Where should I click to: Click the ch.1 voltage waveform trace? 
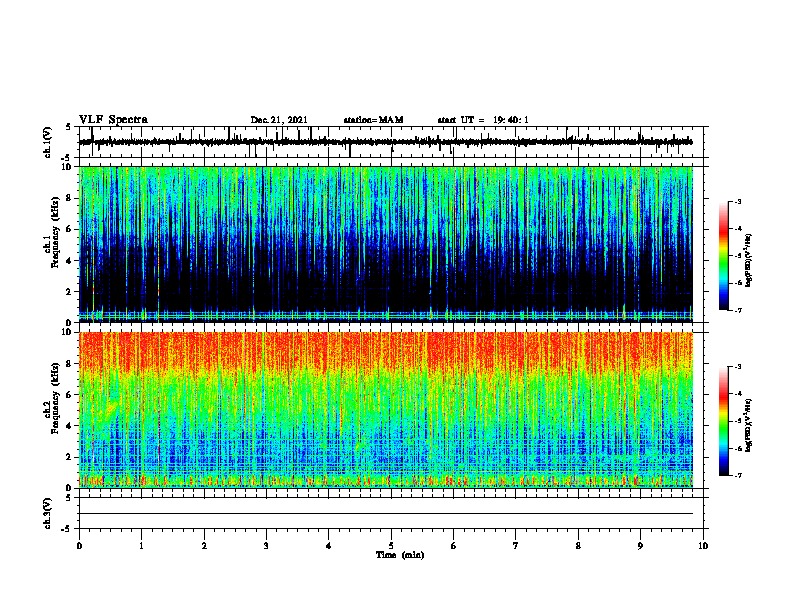tap(385, 142)
